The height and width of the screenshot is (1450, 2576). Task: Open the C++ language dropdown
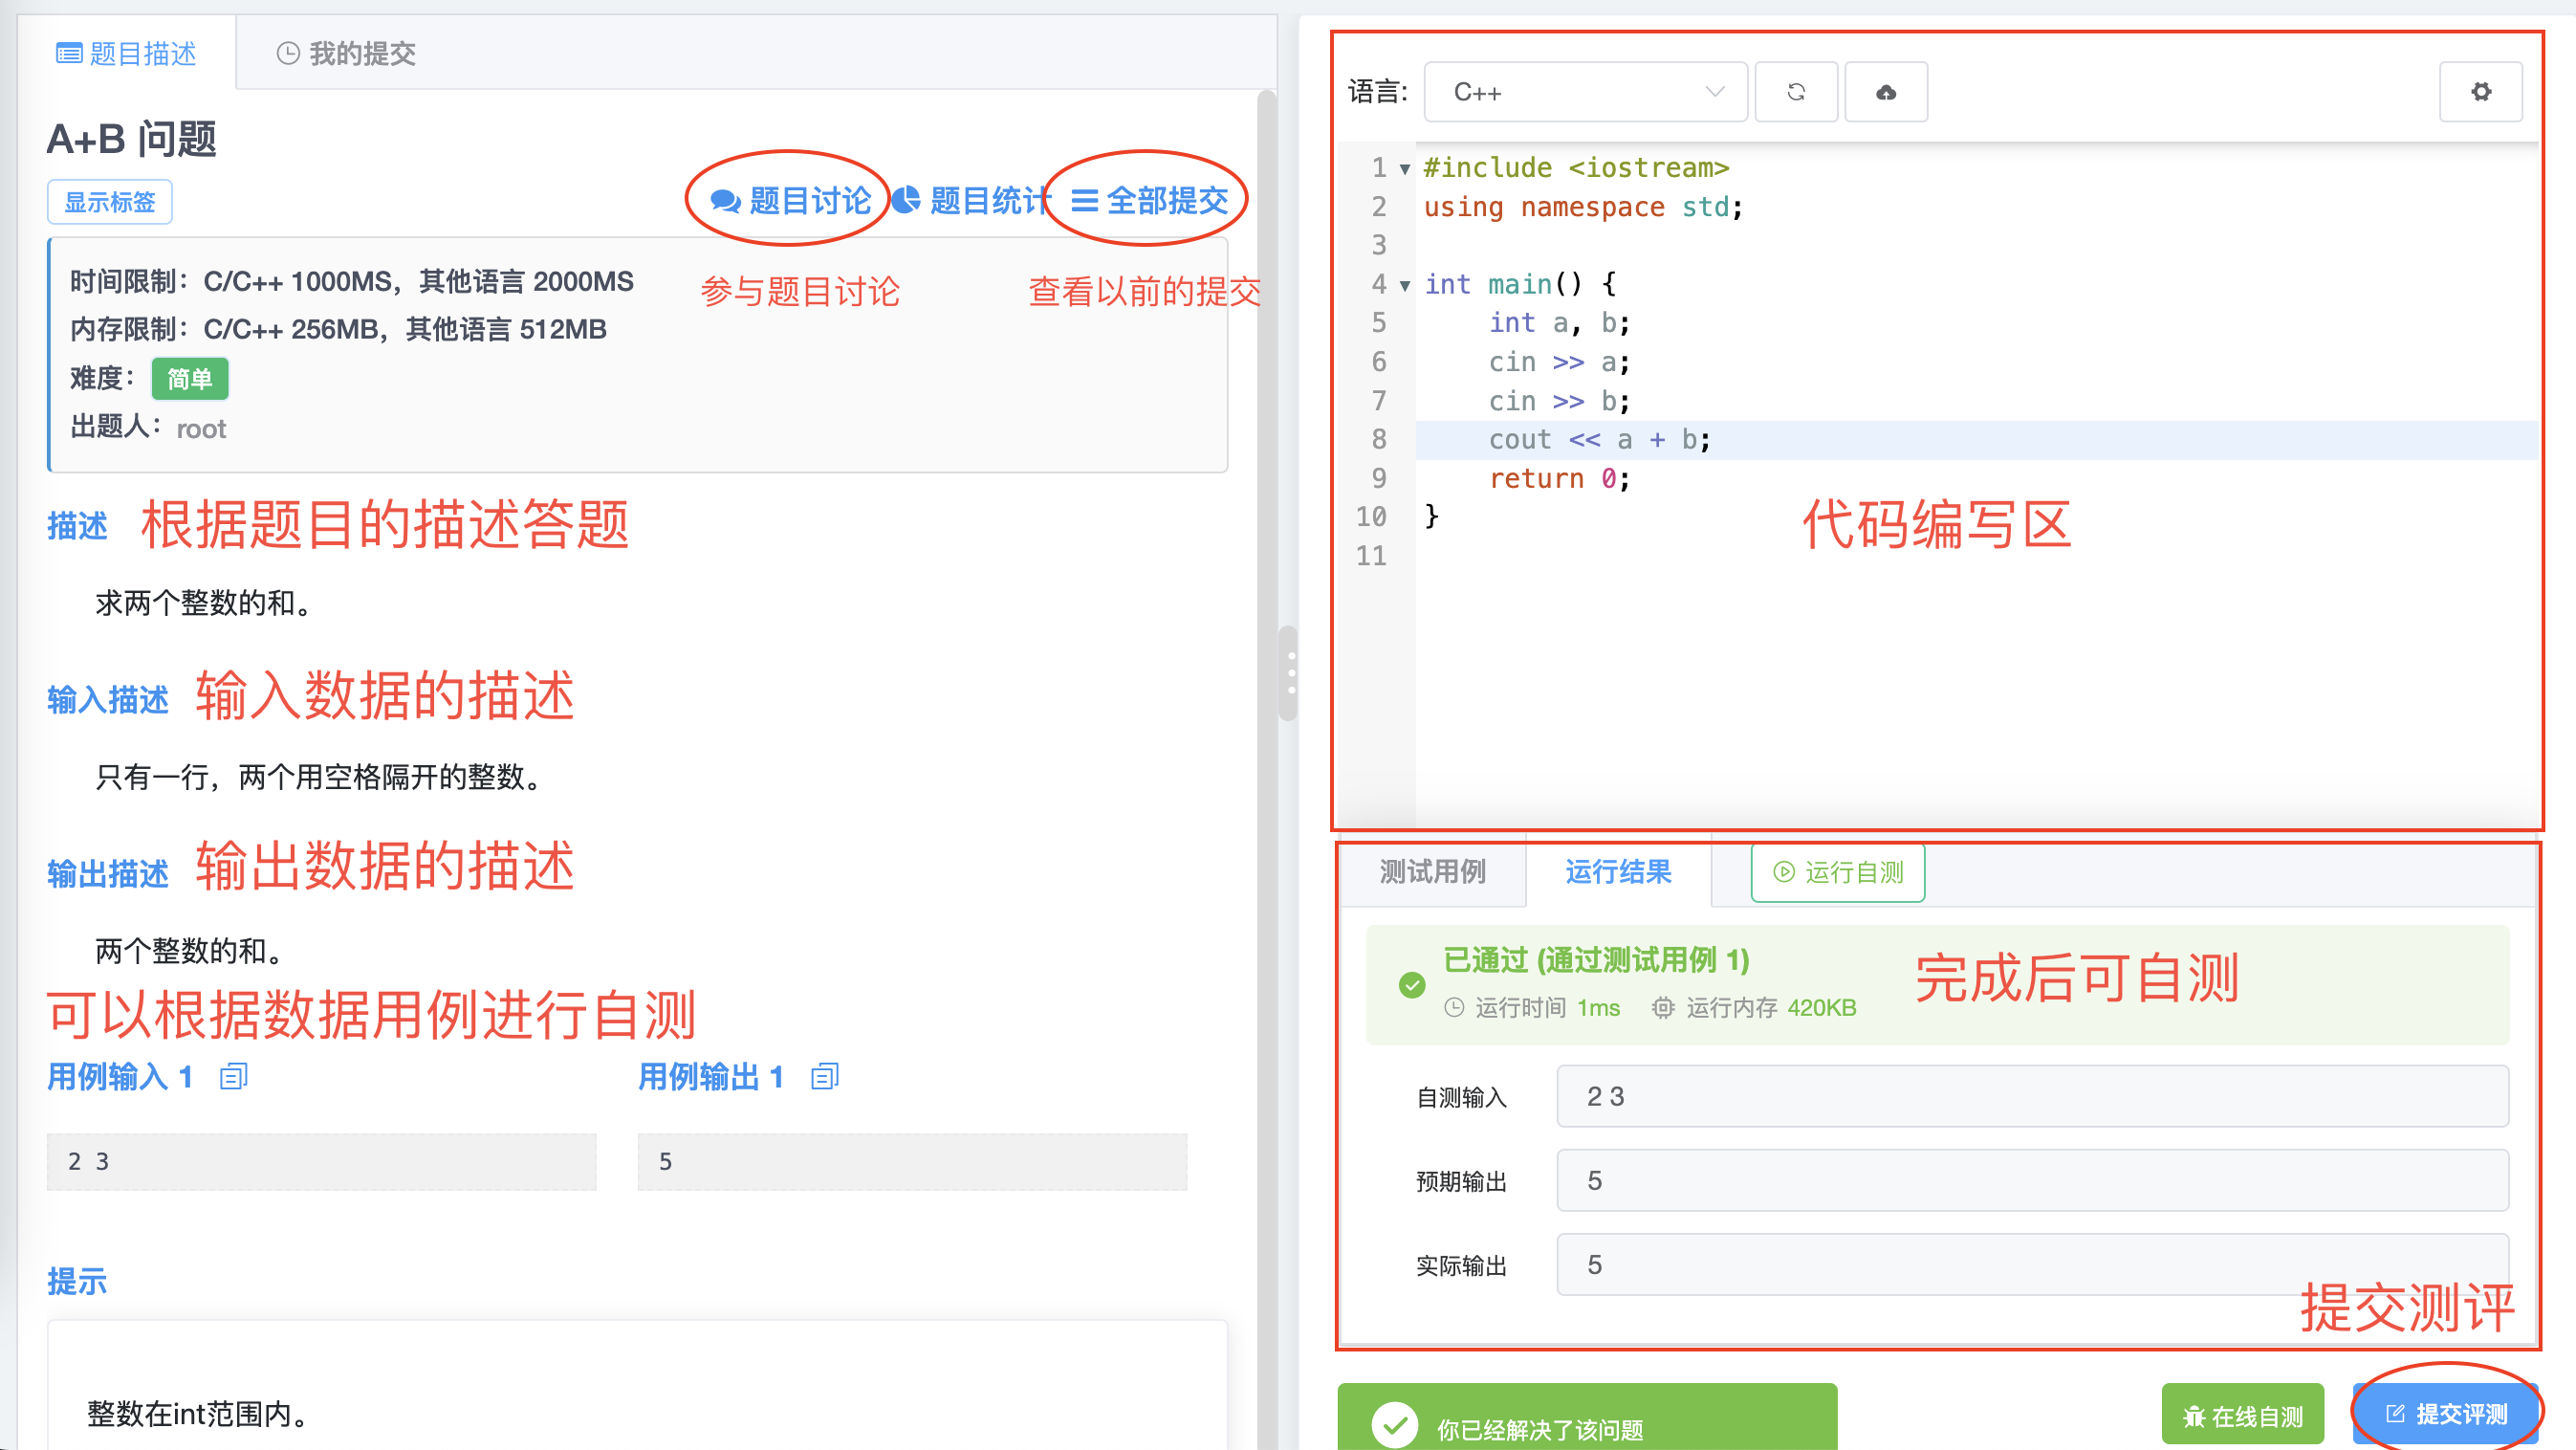click(x=1585, y=92)
